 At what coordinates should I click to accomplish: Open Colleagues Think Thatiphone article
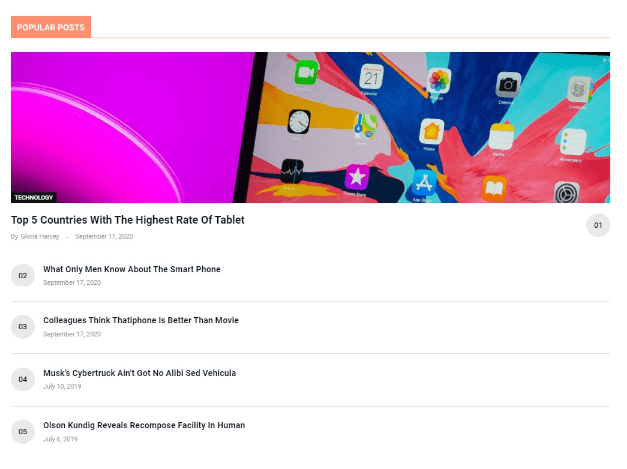[x=140, y=321]
